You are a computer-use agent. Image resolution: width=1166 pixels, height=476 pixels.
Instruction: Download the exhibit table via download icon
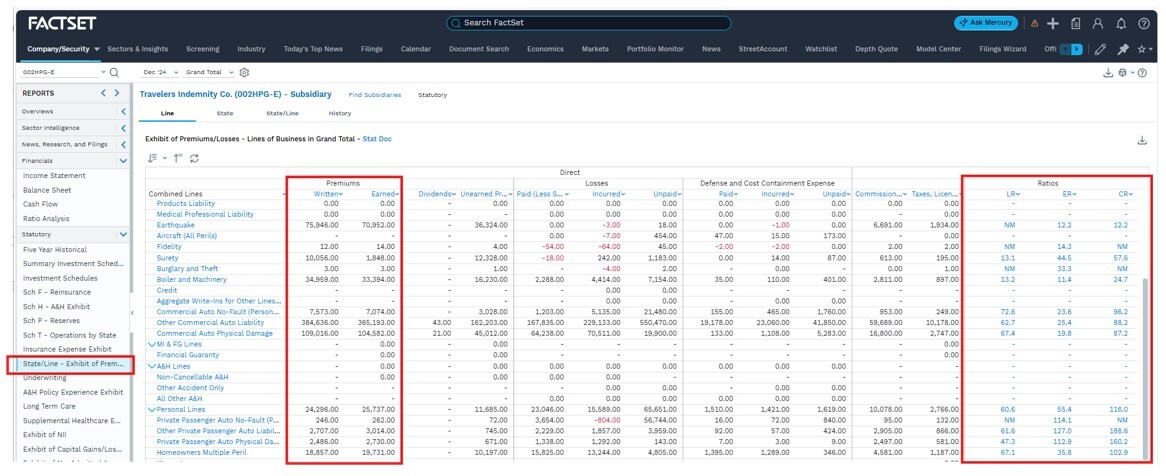pos(1142,141)
